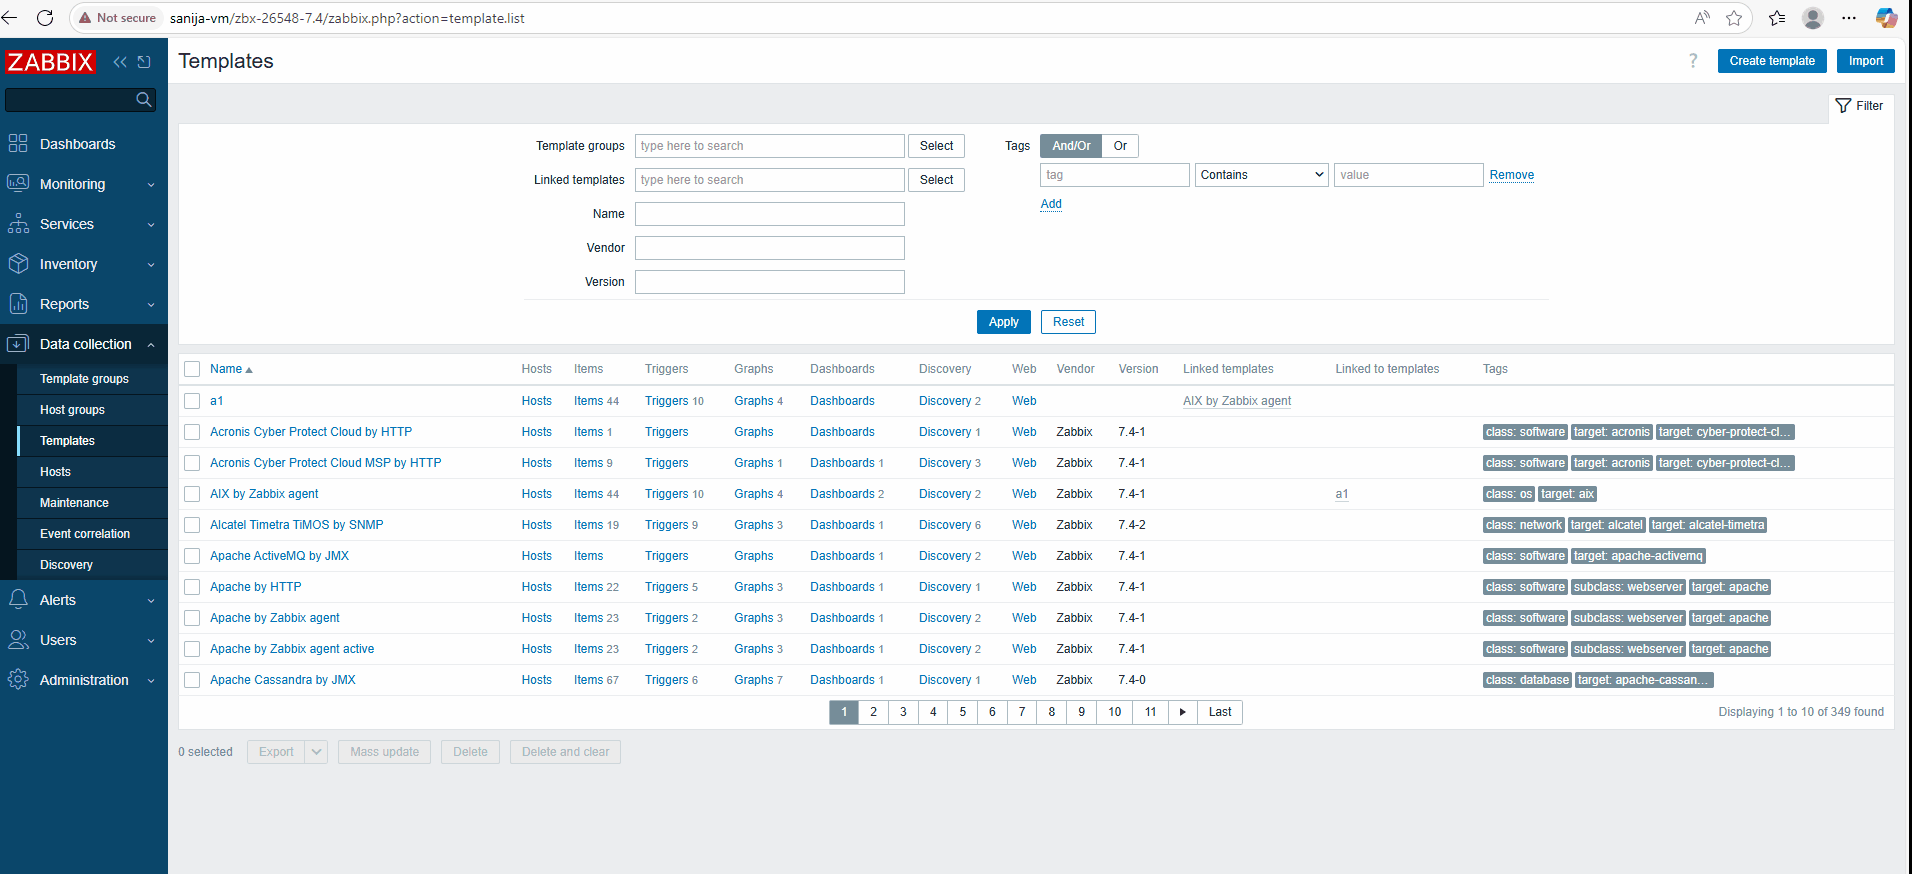Viewport: 1912px width, 874px height.
Task: Select the Apache Cassandra by JMX checkbox
Action: point(192,680)
